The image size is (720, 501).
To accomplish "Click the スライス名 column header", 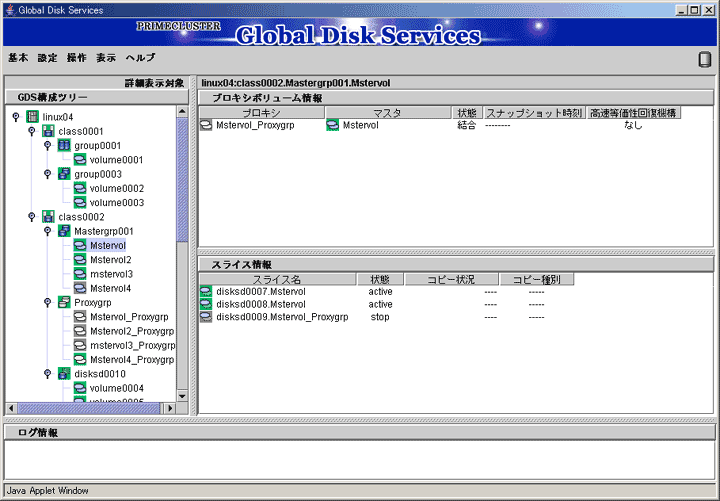I will pyautogui.click(x=278, y=279).
